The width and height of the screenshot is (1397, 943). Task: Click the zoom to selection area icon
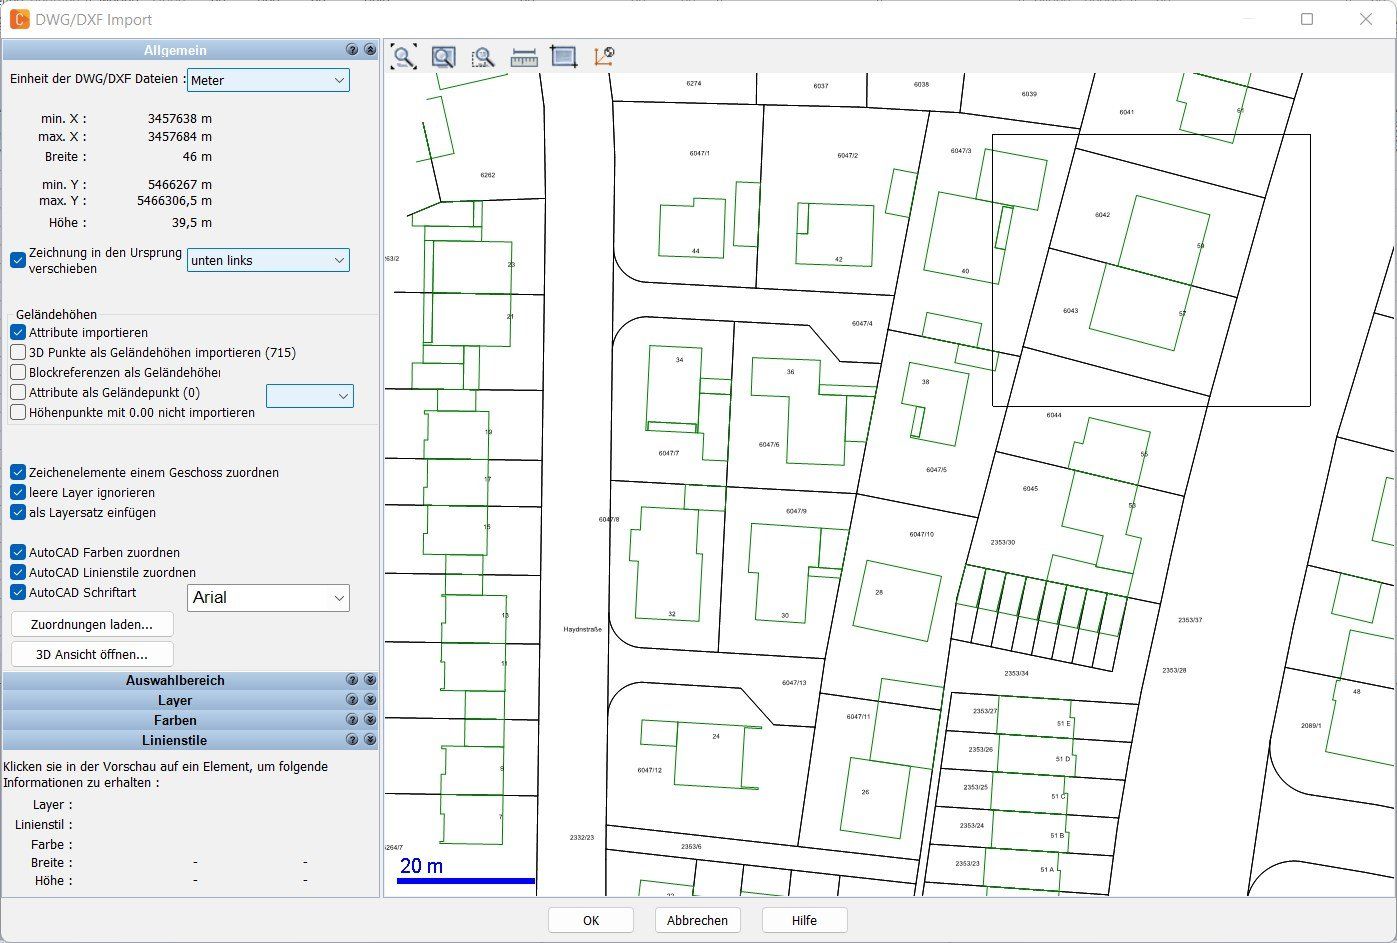(x=483, y=57)
